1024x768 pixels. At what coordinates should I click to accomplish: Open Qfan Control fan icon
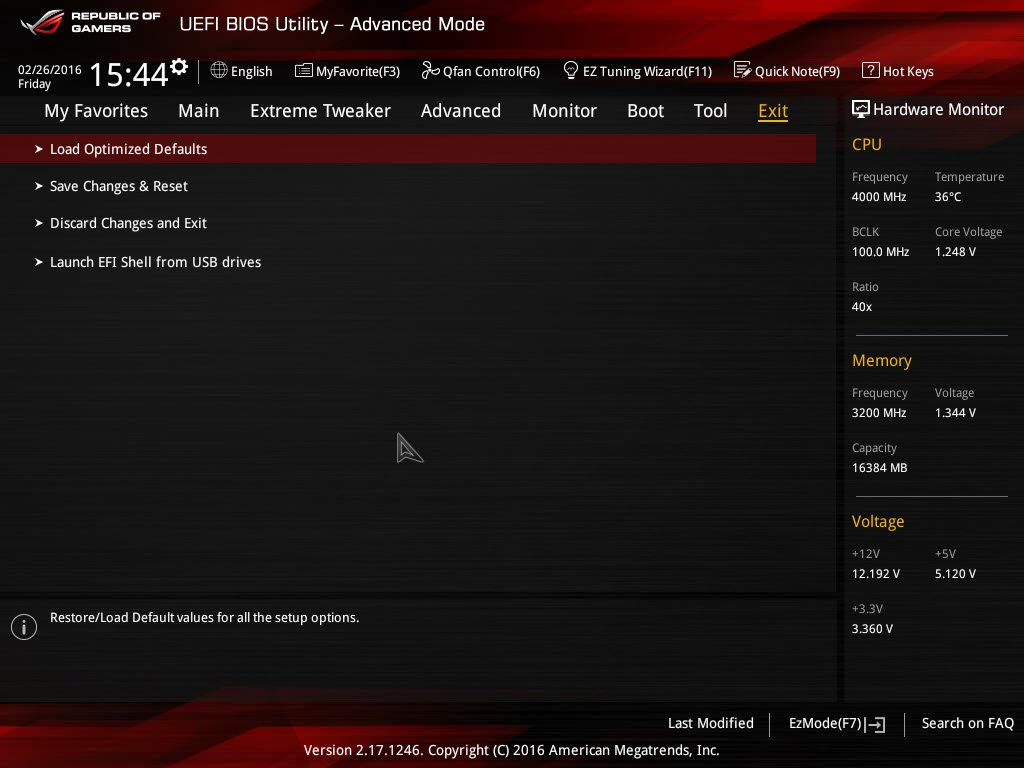(x=430, y=70)
